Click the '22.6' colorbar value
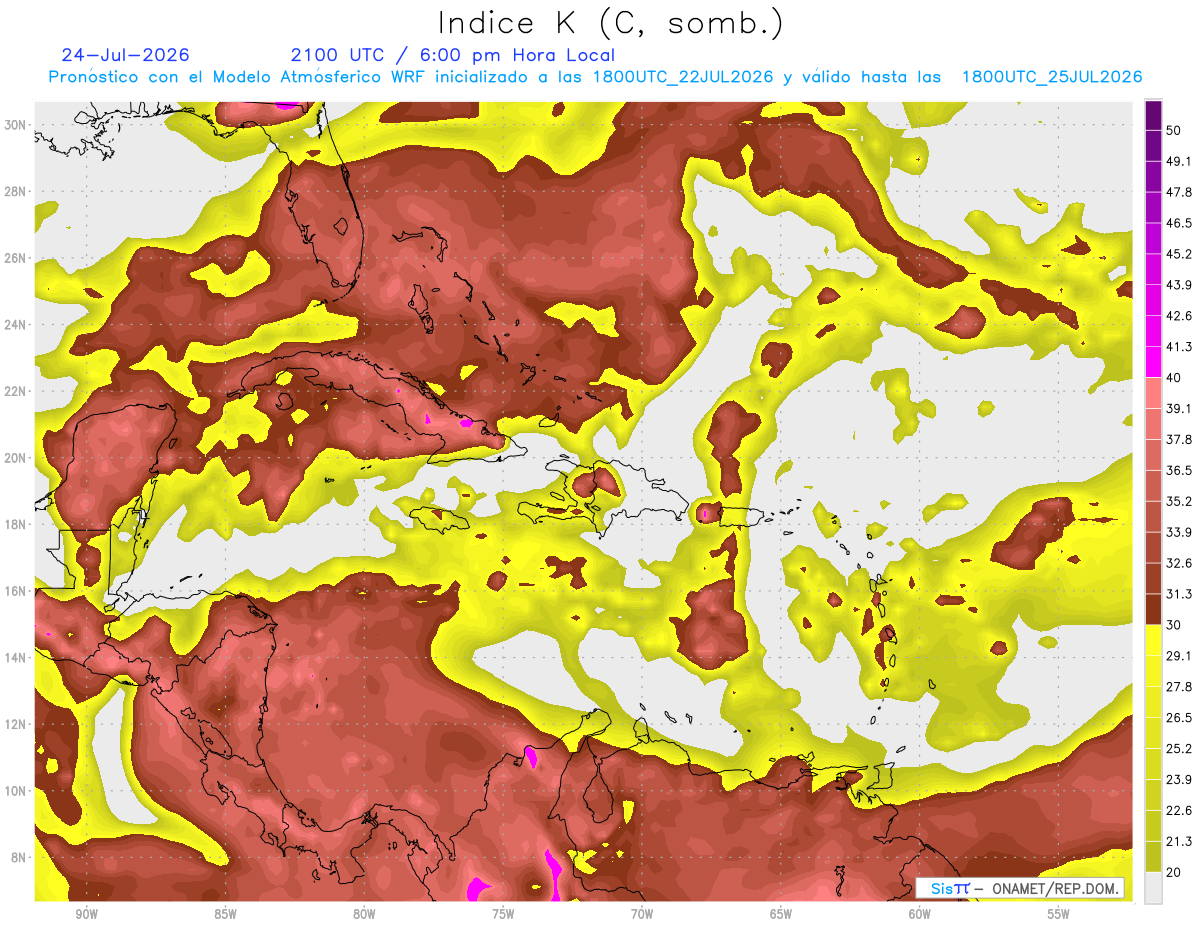The image size is (1200, 927). (x=1180, y=811)
